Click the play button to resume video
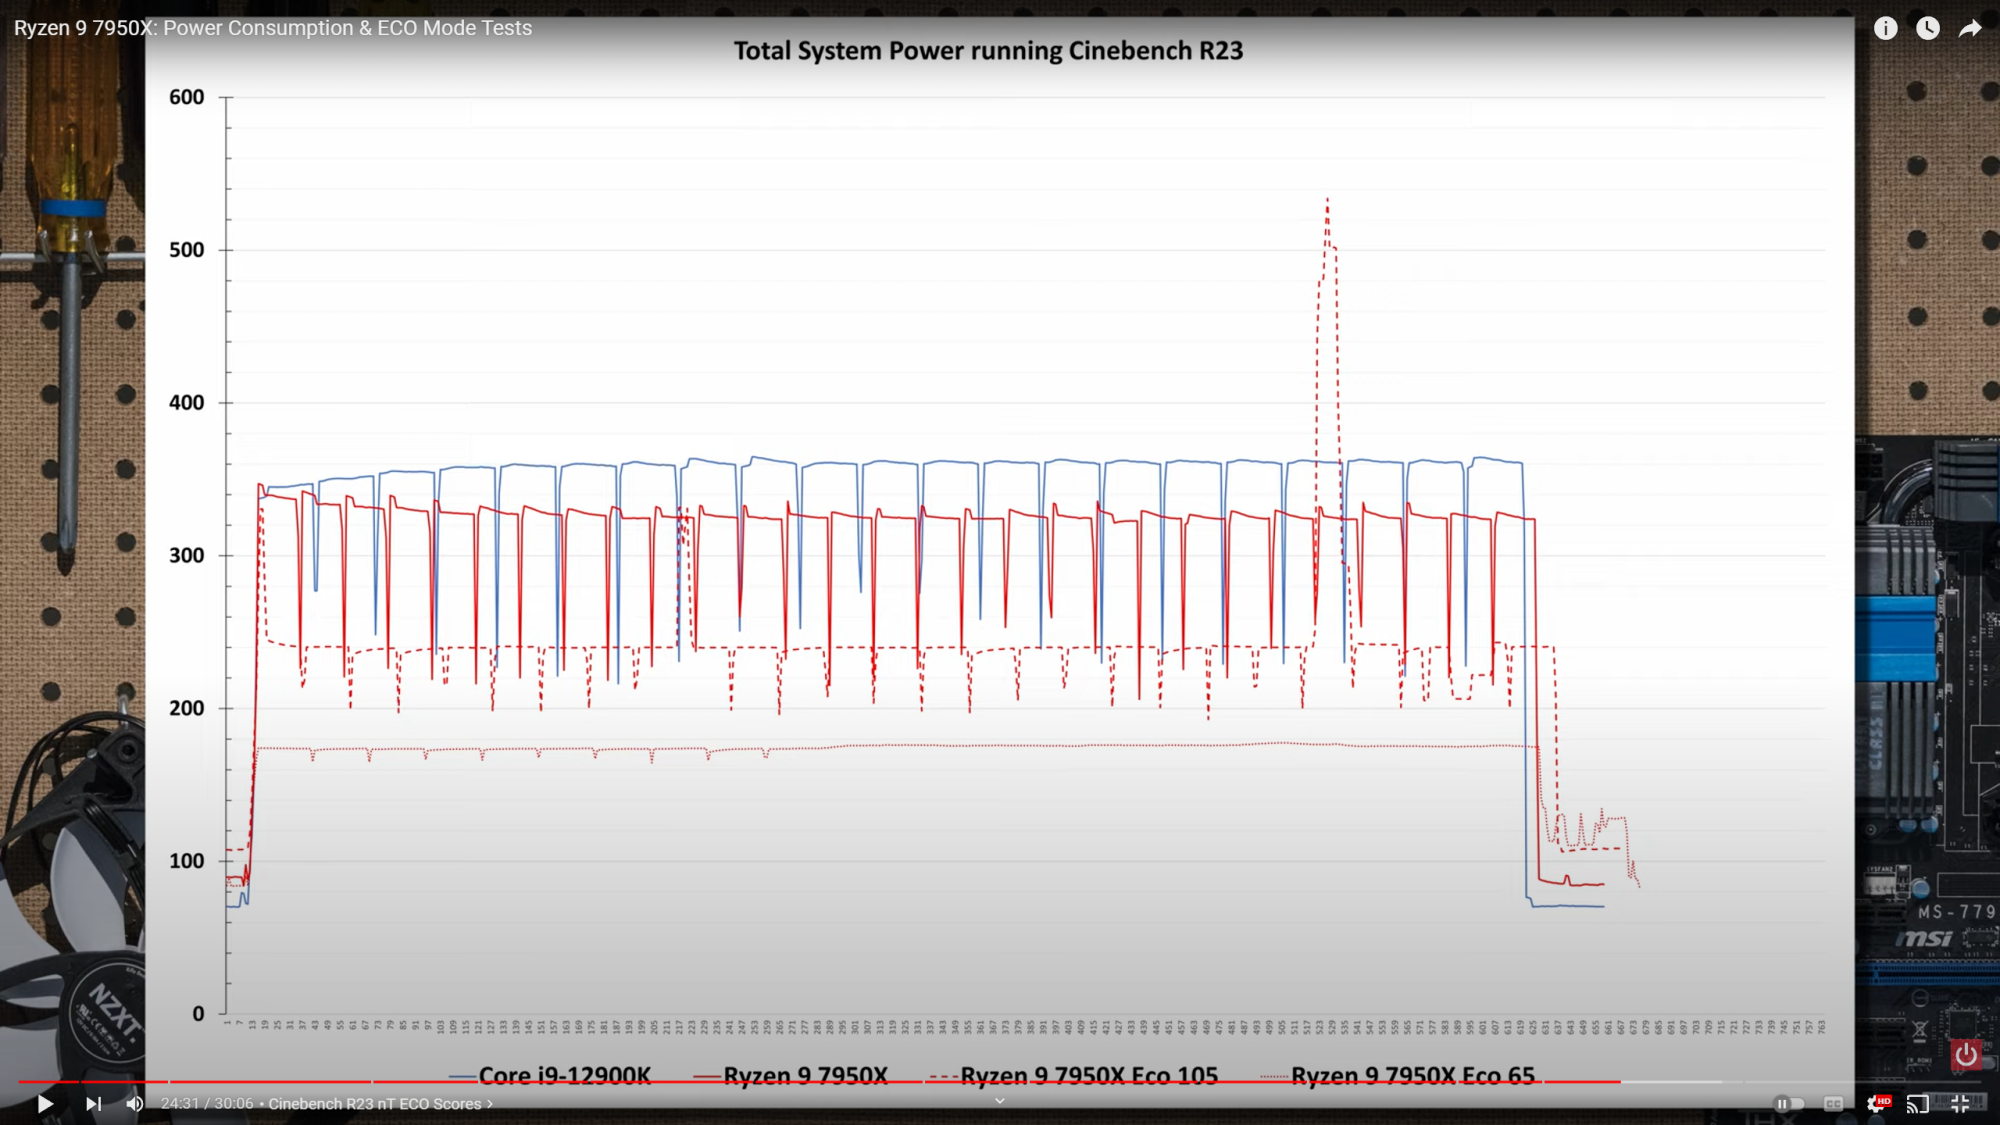The width and height of the screenshot is (2000, 1125). [41, 1103]
